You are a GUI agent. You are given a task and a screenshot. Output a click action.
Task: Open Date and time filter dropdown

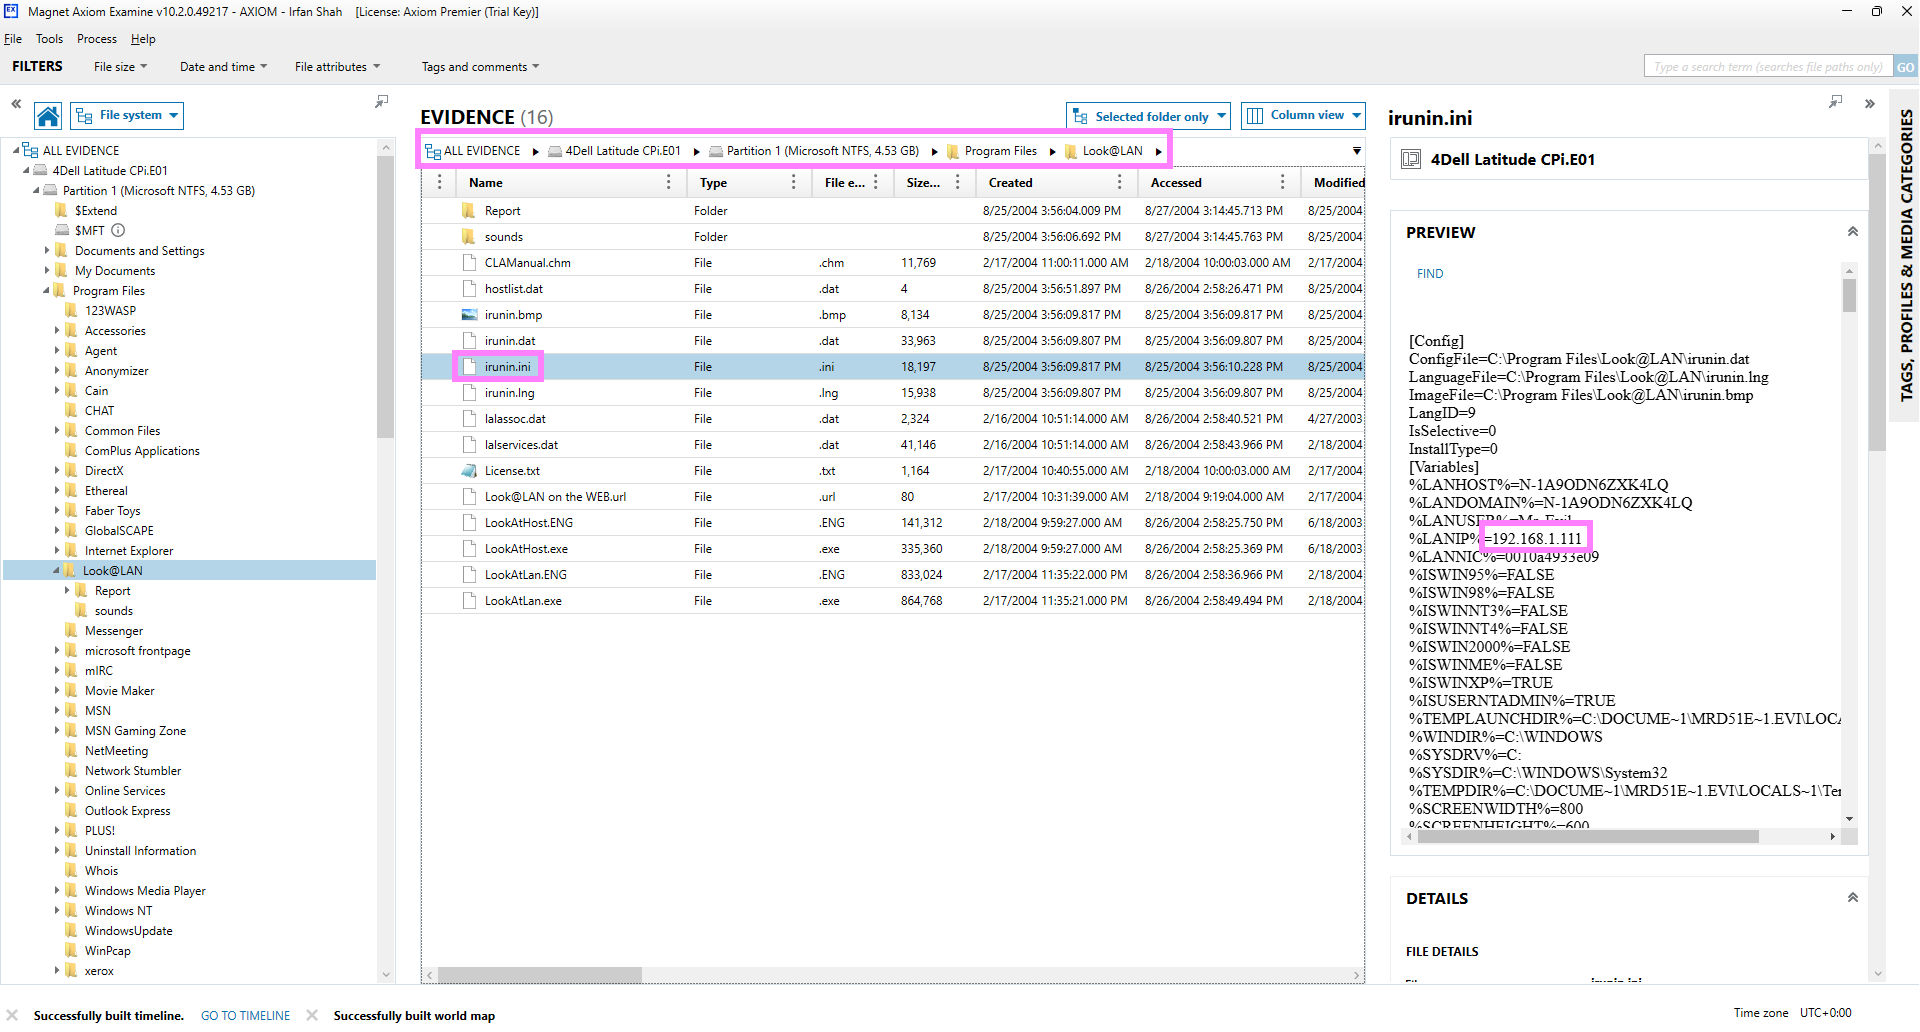(223, 67)
